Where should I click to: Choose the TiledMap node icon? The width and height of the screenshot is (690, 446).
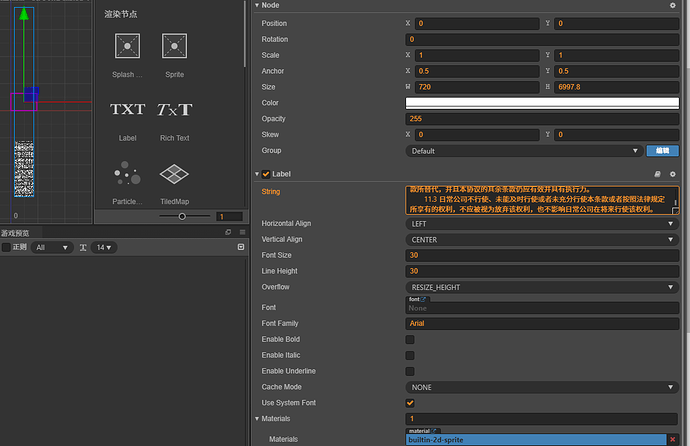(x=174, y=174)
